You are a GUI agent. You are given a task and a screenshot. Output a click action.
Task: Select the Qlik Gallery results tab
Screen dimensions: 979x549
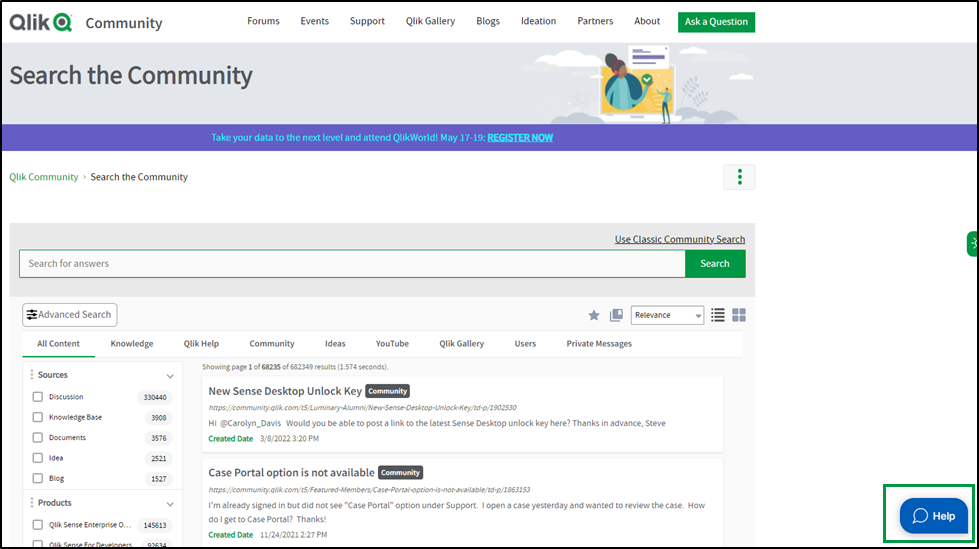pos(461,344)
